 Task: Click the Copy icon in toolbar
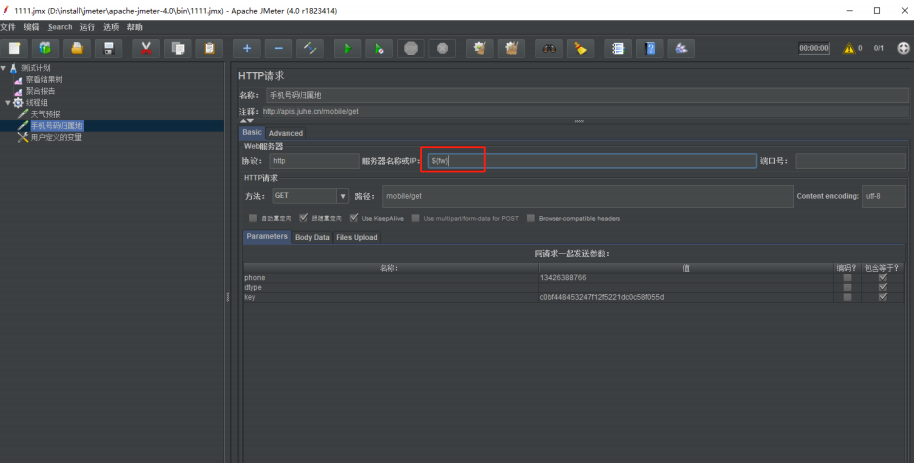tap(177, 48)
